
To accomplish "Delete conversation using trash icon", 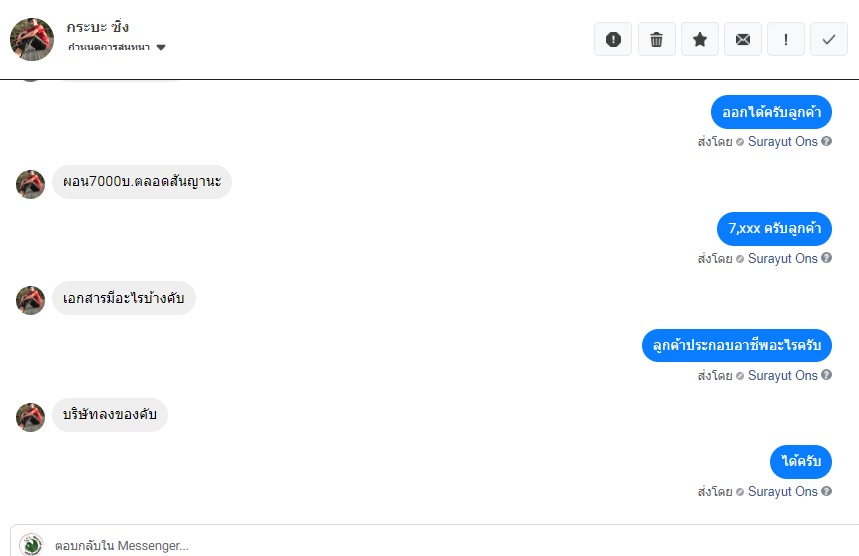I will (656, 39).
